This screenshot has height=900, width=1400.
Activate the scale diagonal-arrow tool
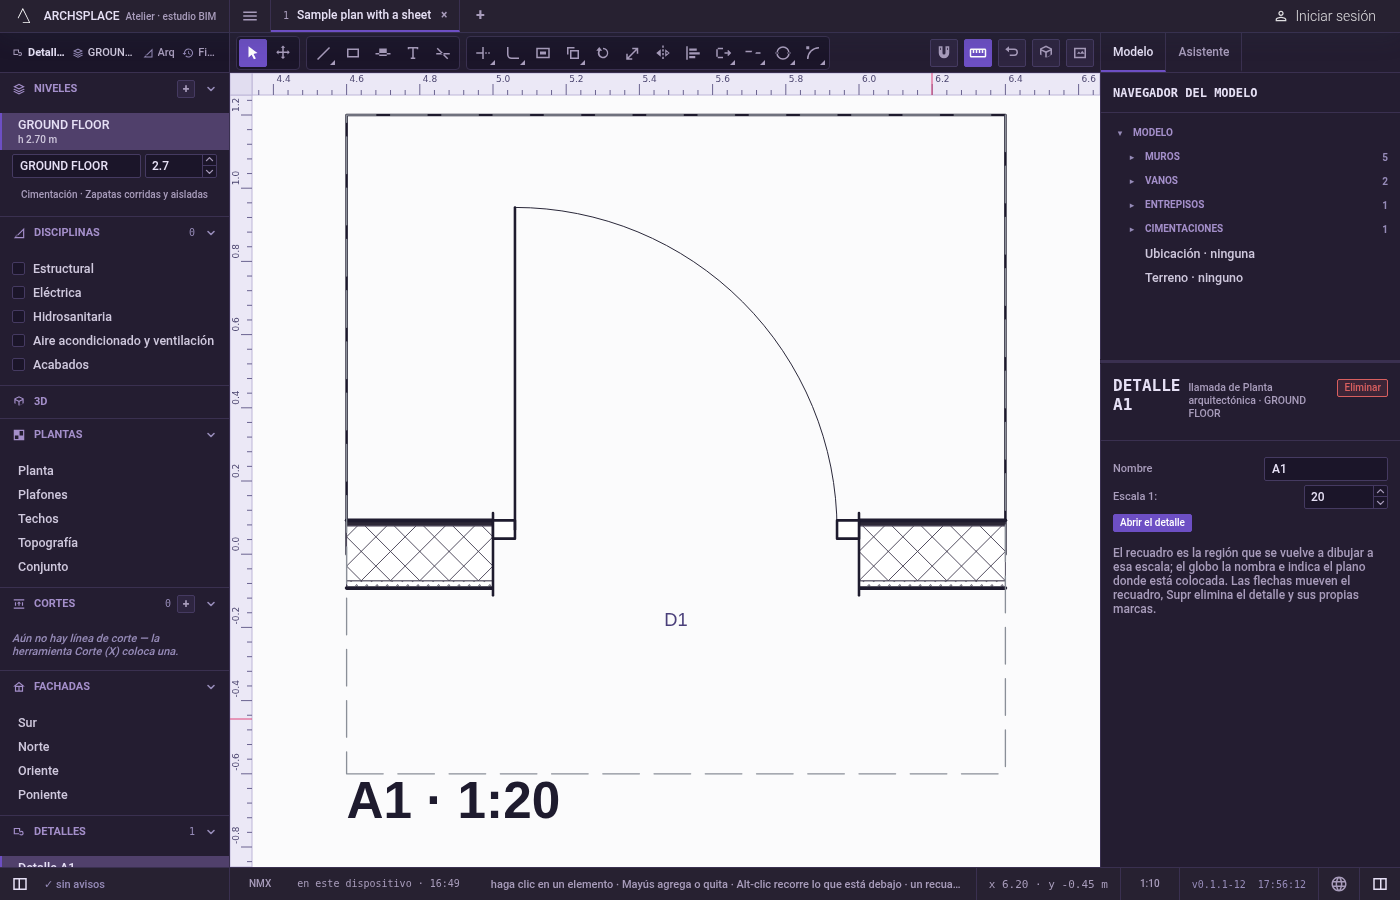point(633,53)
